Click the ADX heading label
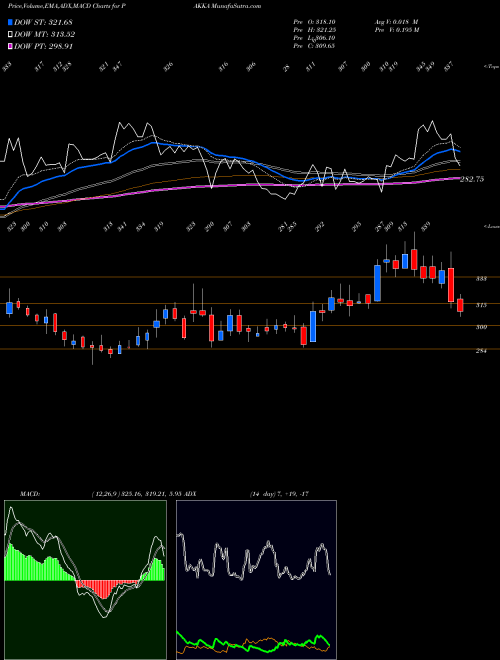This screenshot has width=500, height=660. tap(190, 493)
